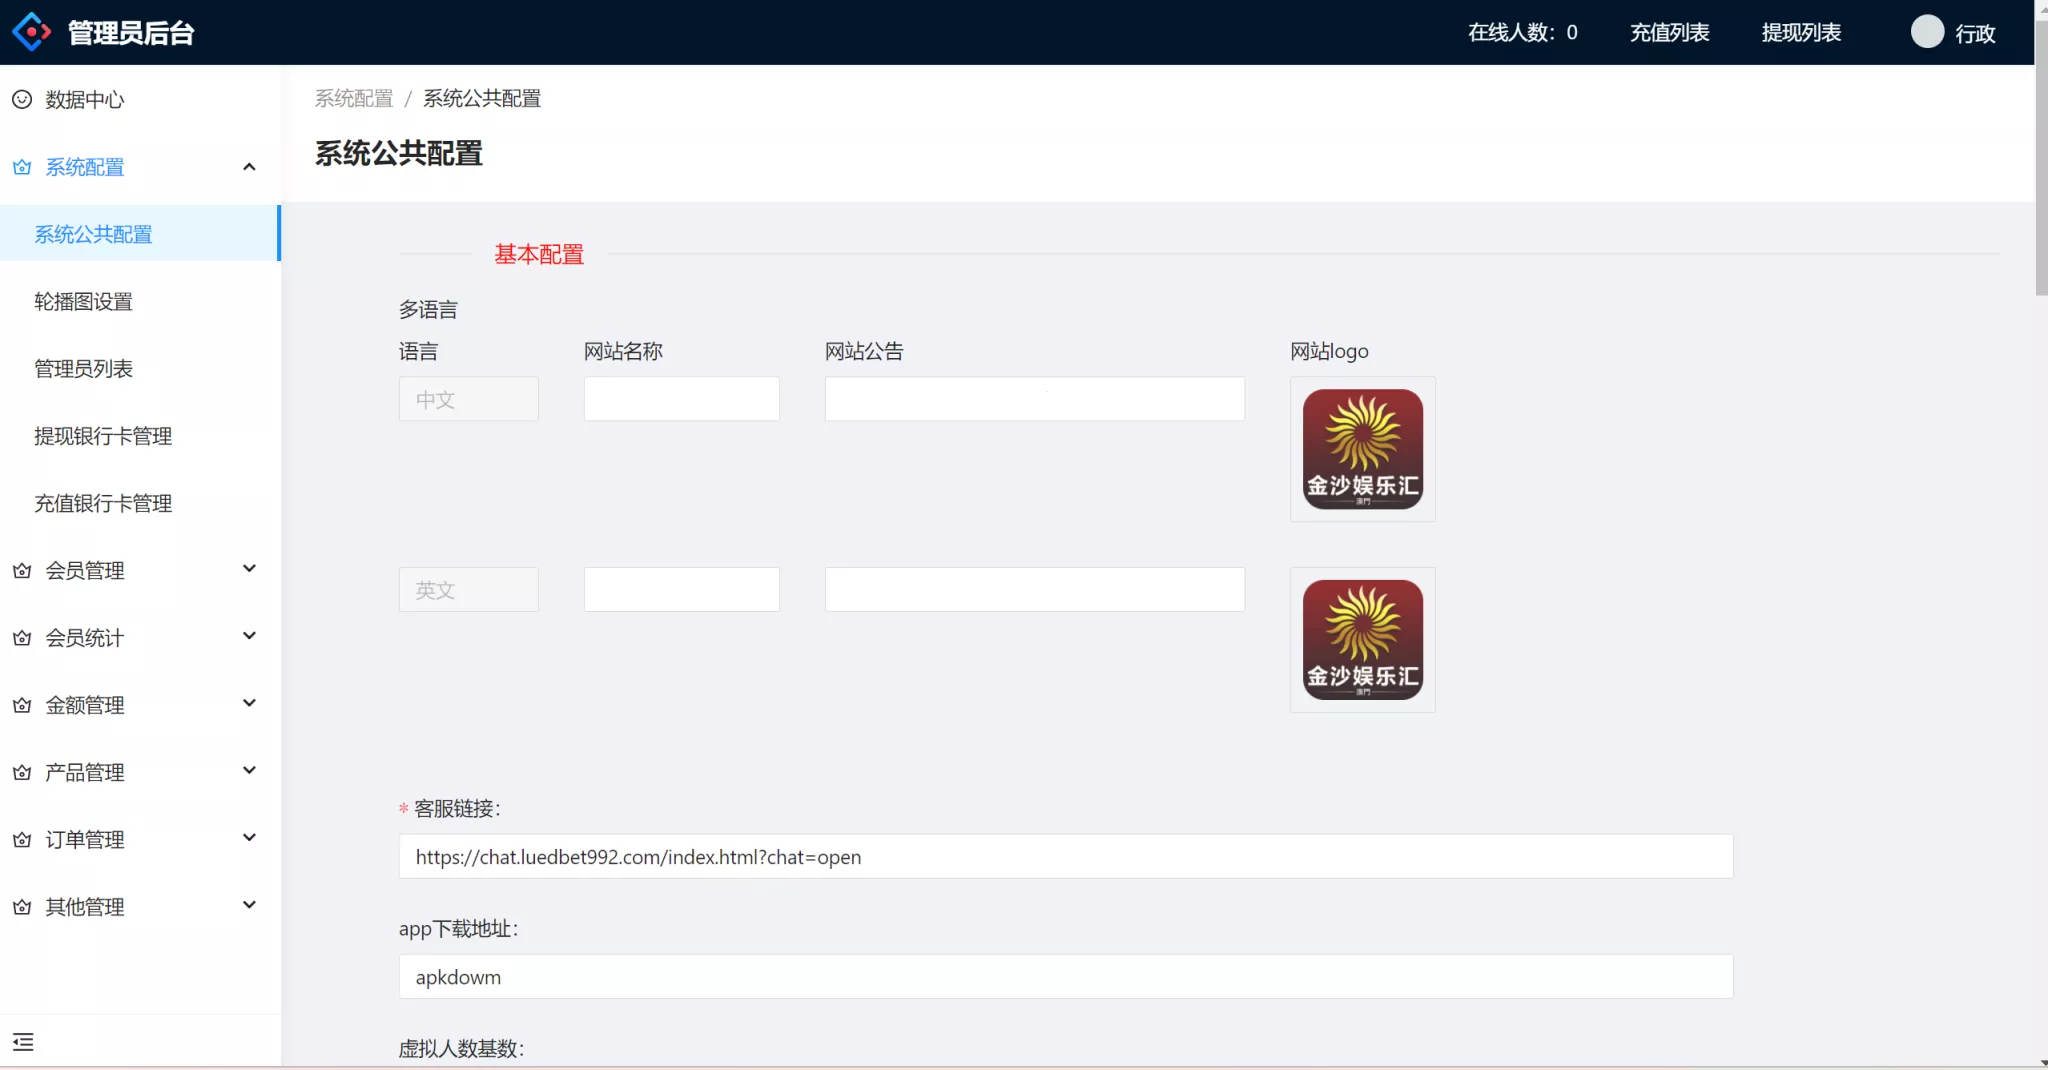
Task: Collapse the 系统配置 section with up chevron
Action: click(250, 165)
